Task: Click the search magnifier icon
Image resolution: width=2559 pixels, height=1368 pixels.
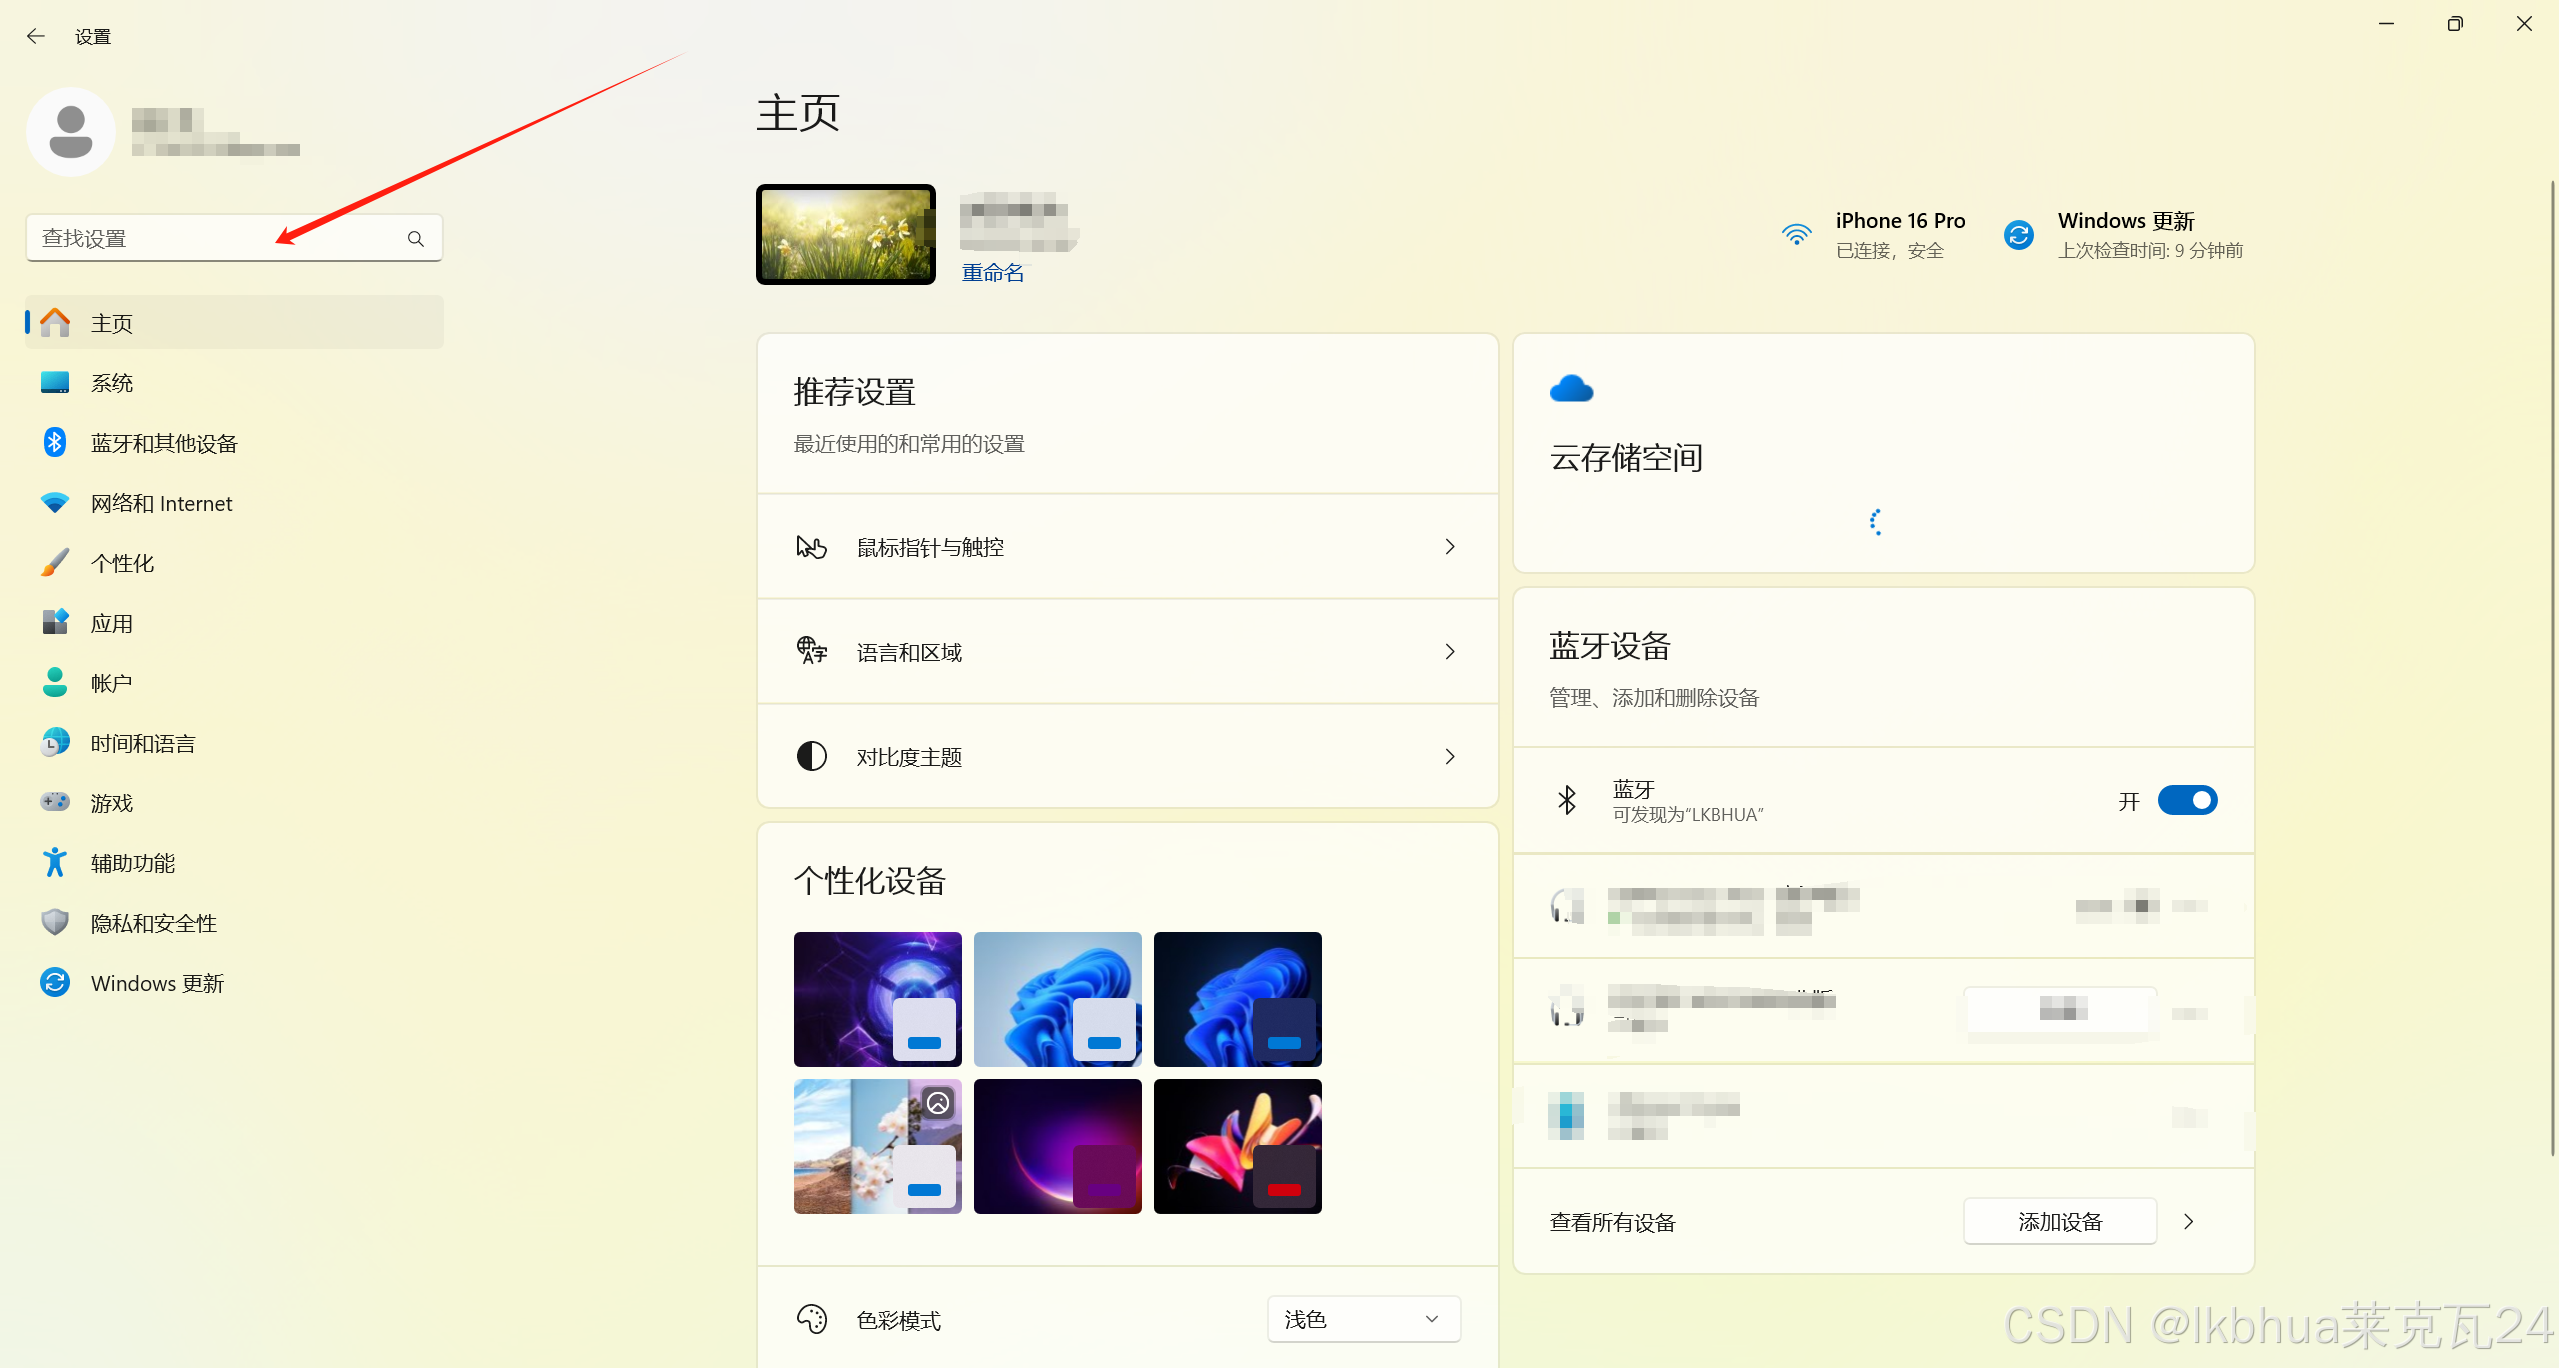Action: coord(415,238)
